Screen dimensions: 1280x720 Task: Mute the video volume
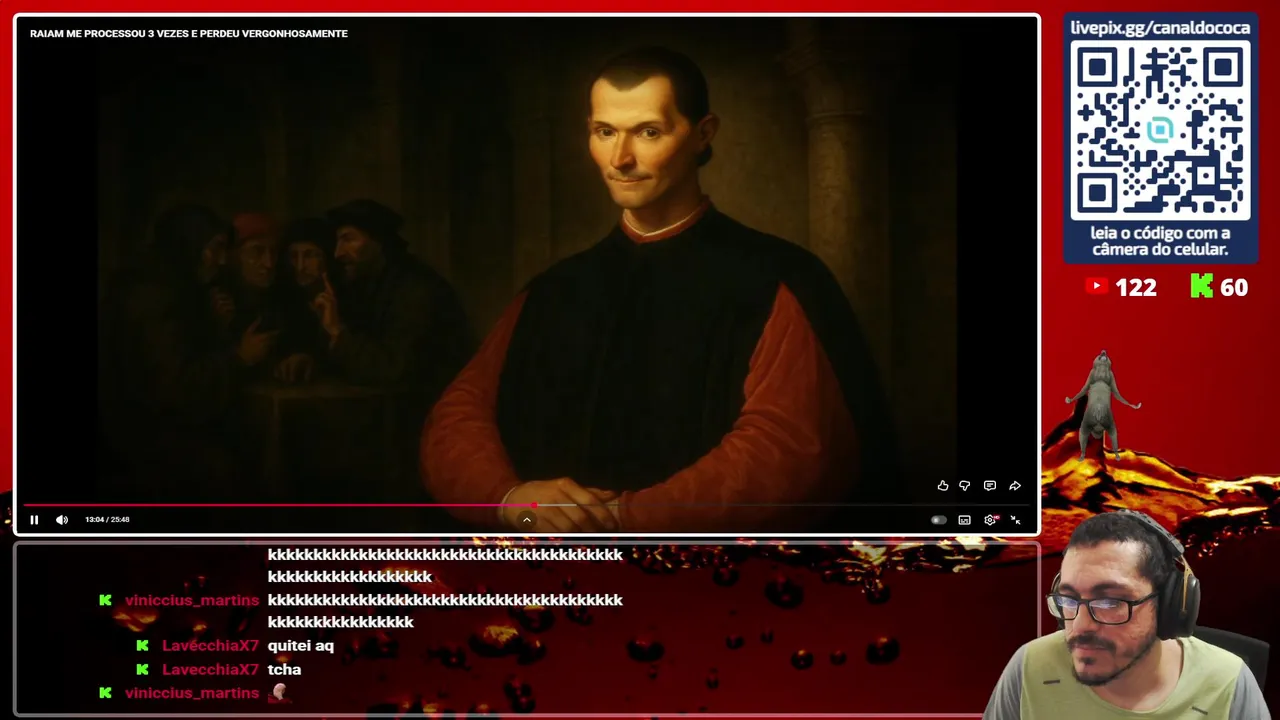tap(62, 520)
